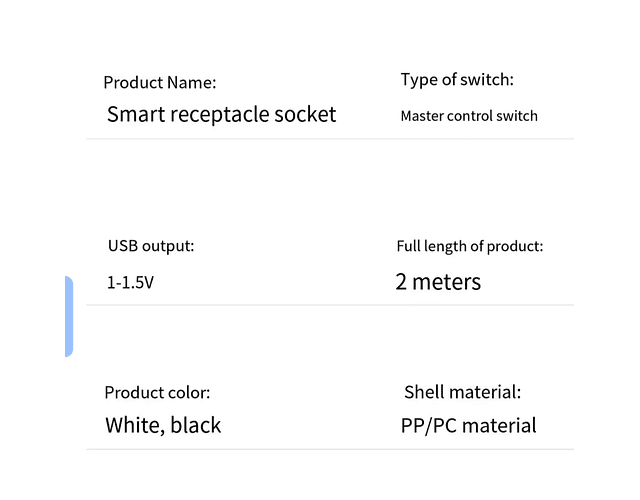Click the 'USB output:' label
Image resolution: width=640 pixels, height=500 pixels.
click(x=151, y=246)
